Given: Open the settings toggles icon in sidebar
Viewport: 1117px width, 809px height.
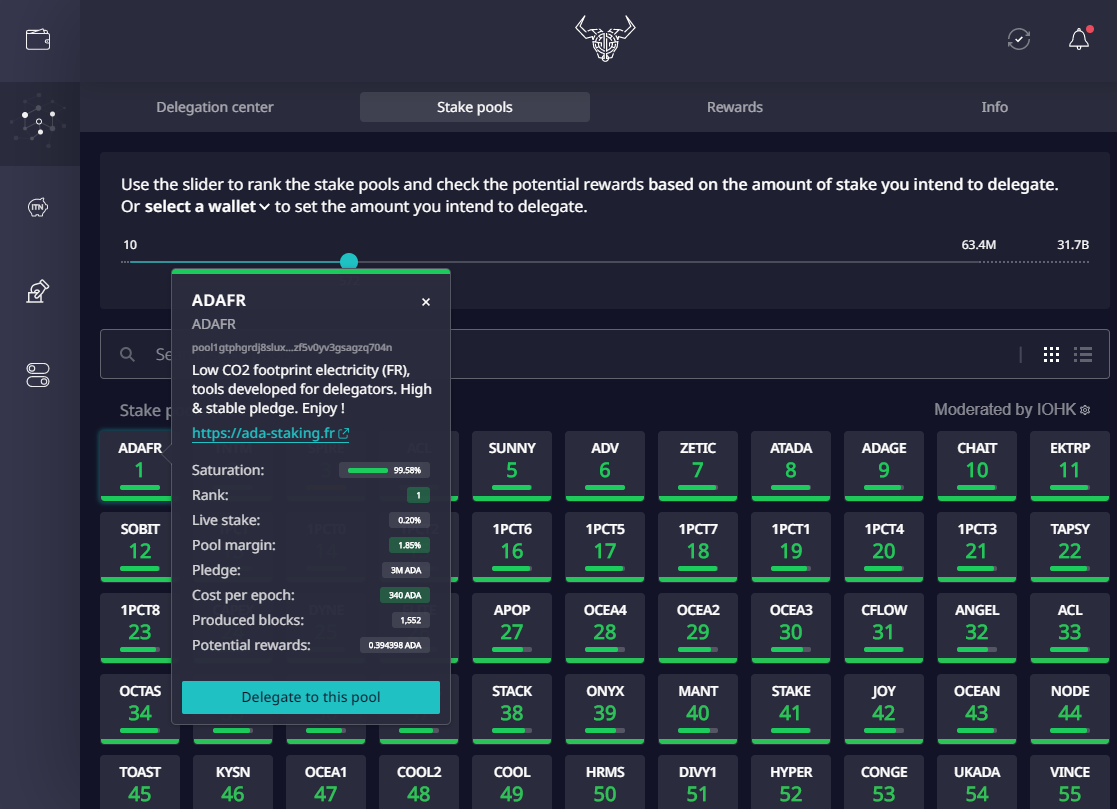Looking at the screenshot, I should [x=38, y=375].
